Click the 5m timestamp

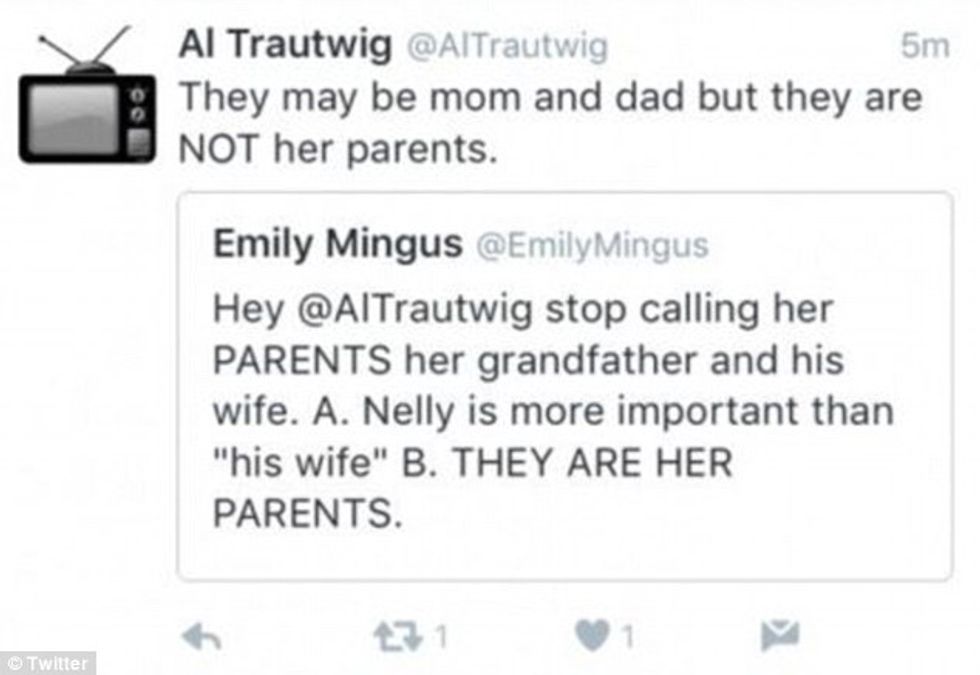923,47
